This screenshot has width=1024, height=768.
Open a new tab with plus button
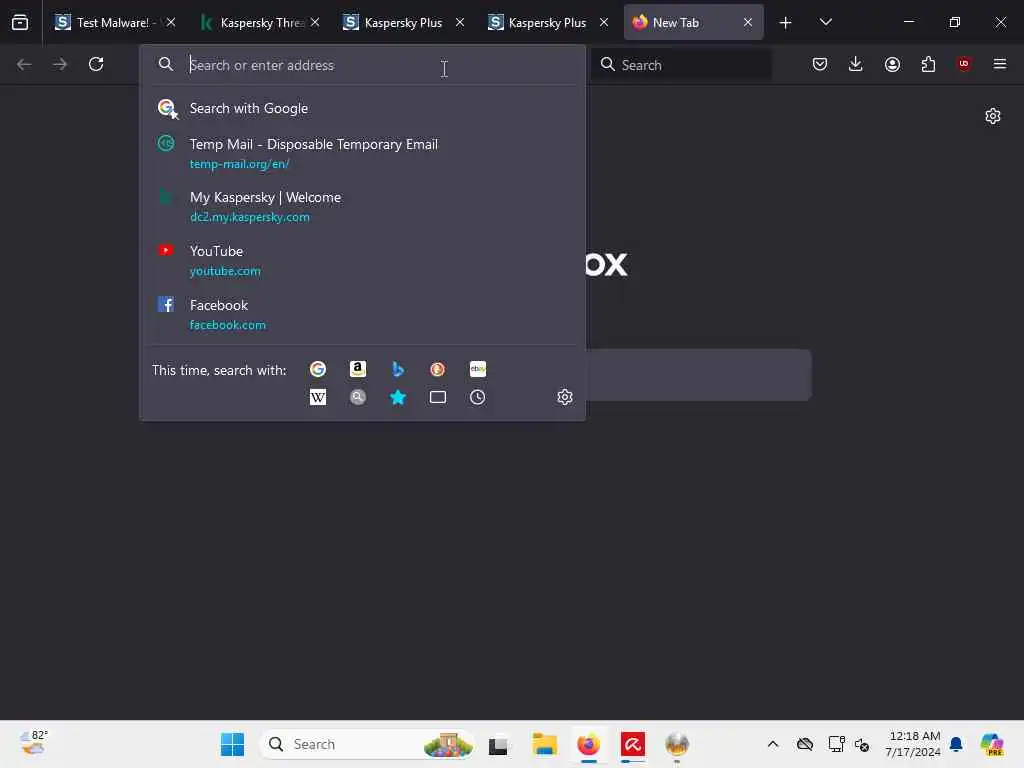(x=786, y=23)
